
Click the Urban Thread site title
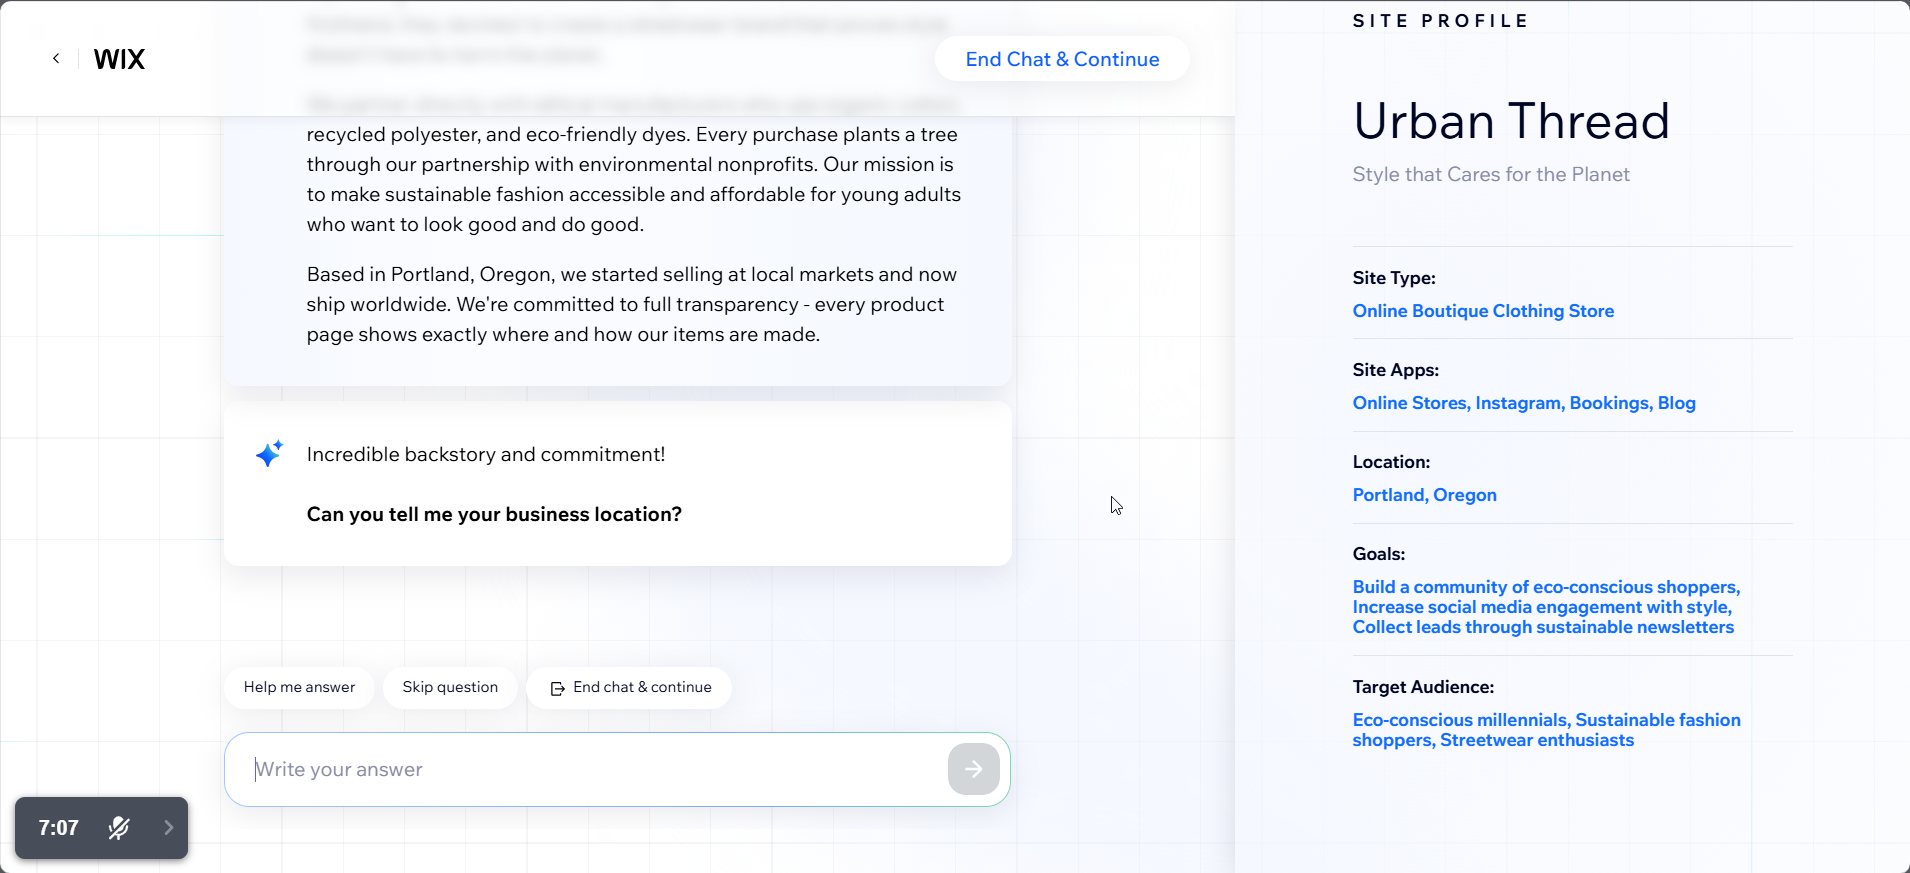click(x=1511, y=121)
